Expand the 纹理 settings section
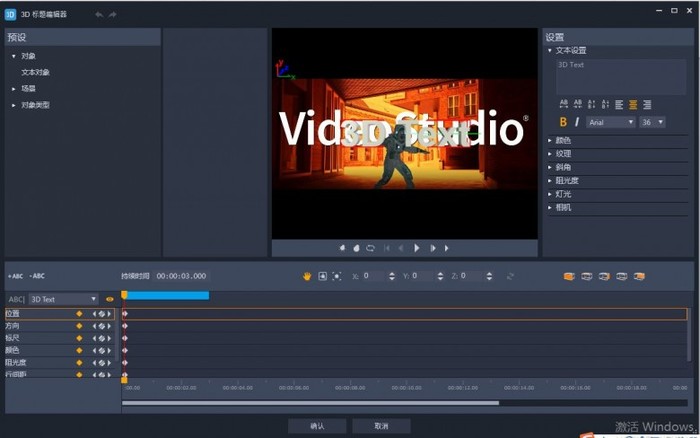The width and height of the screenshot is (700, 438). [x=550, y=154]
